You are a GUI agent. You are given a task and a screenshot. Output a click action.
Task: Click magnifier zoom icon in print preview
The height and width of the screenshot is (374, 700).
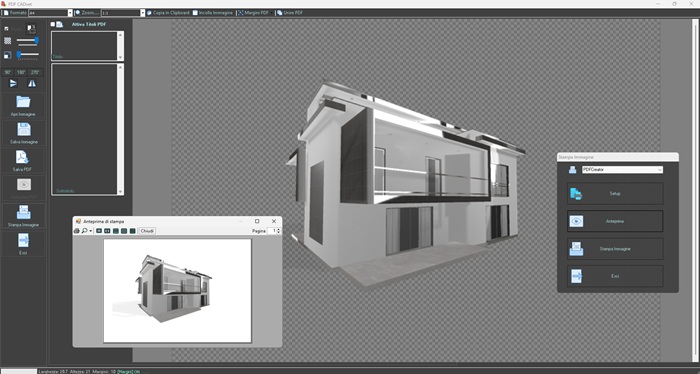point(84,231)
